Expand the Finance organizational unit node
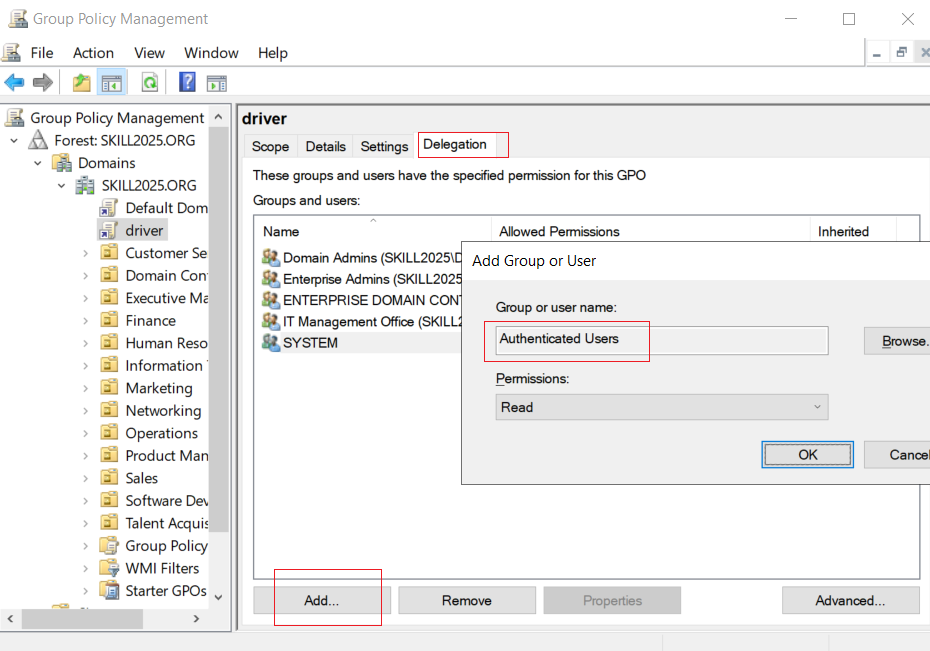 coord(85,321)
